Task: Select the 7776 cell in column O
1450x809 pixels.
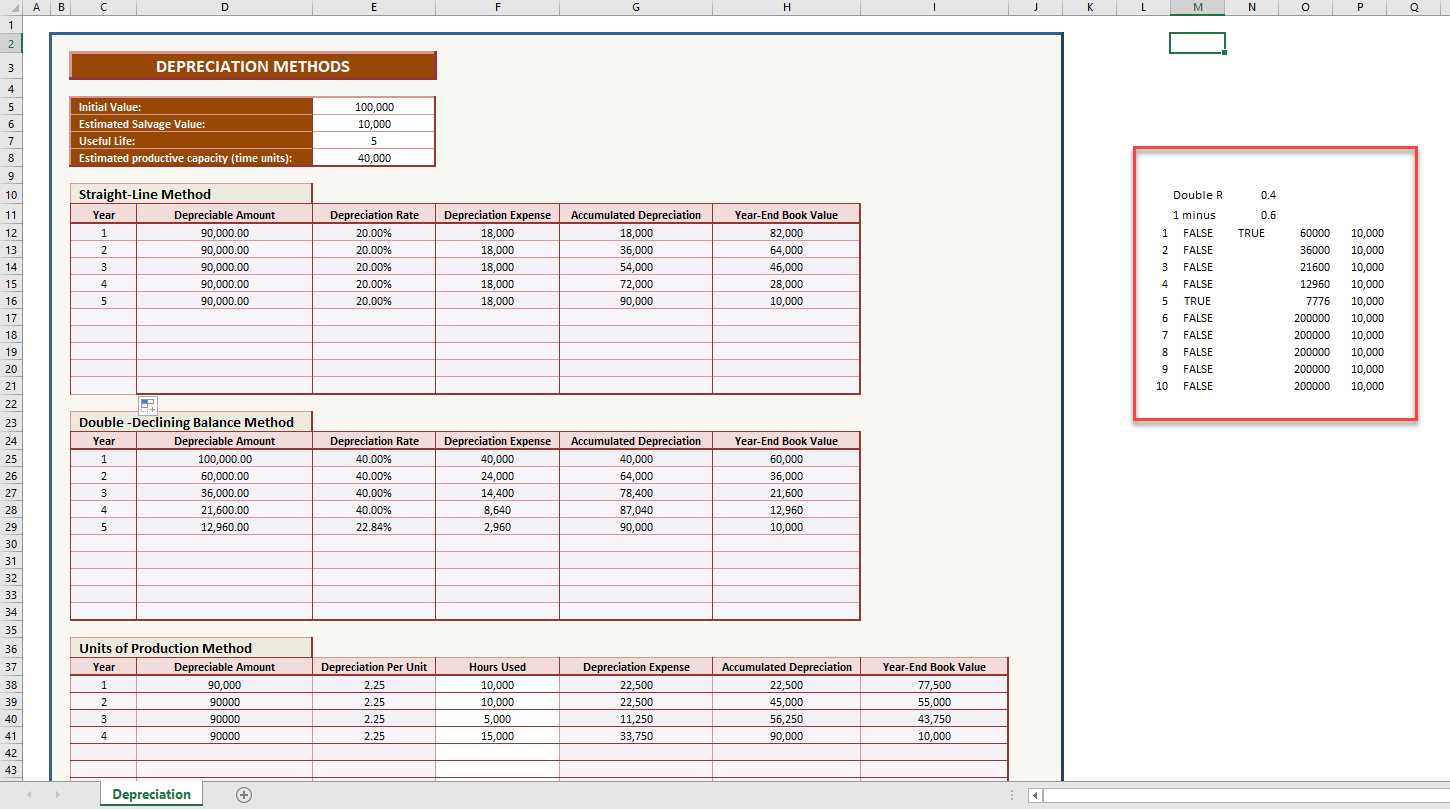Action: point(1317,301)
